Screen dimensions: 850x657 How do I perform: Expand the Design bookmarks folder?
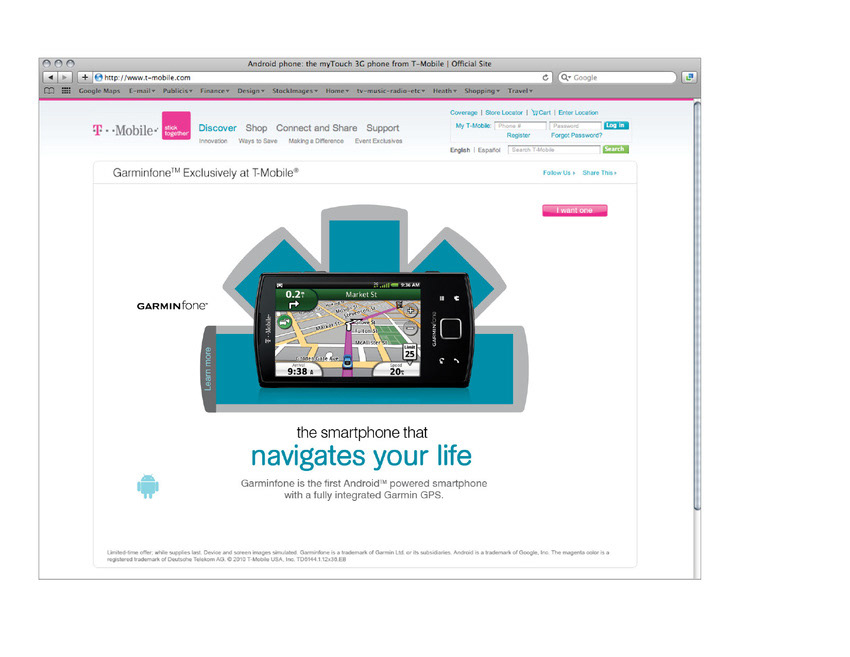(x=250, y=91)
